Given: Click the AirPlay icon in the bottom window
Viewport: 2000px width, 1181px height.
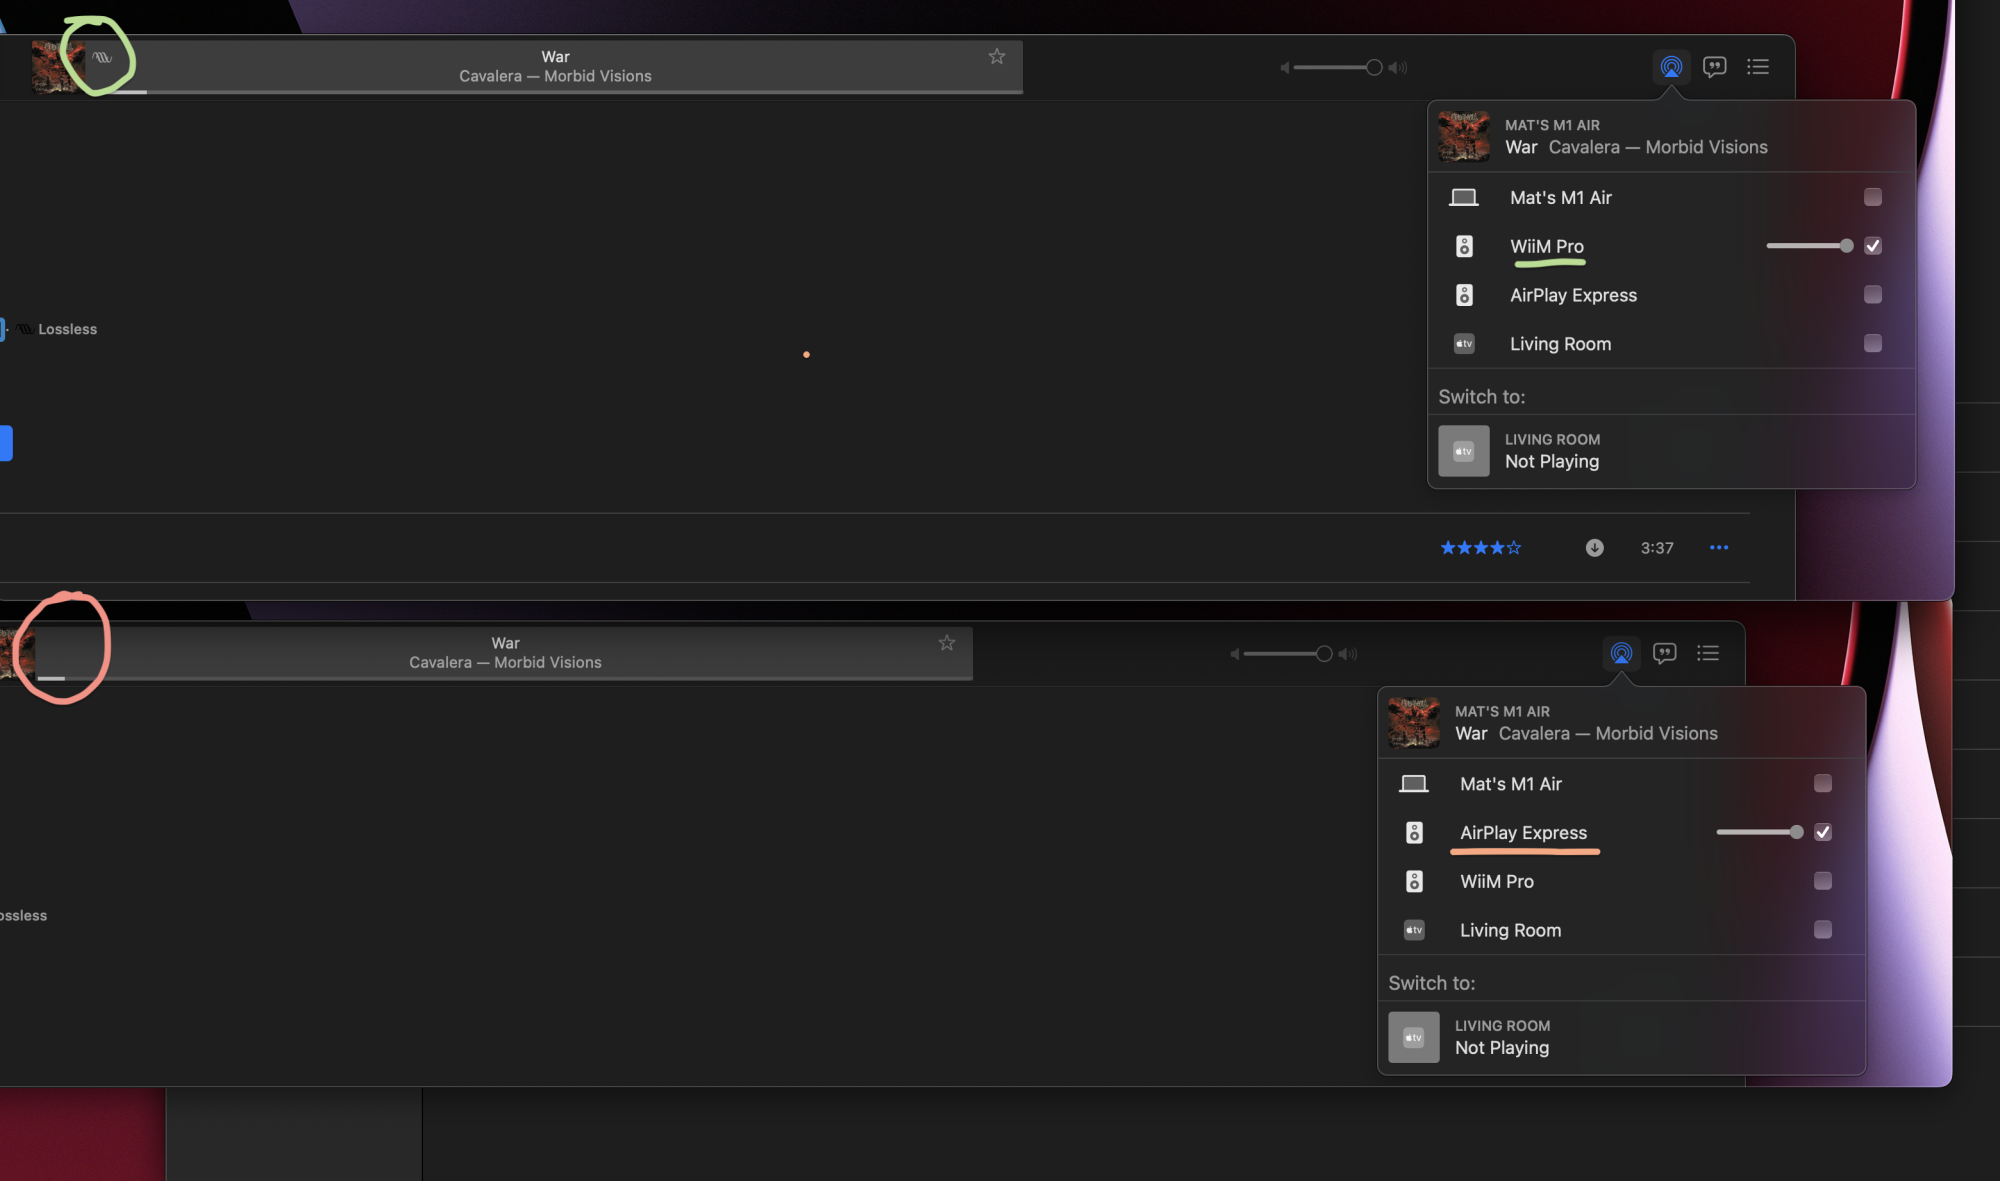Looking at the screenshot, I should (x=1621, y=653).
